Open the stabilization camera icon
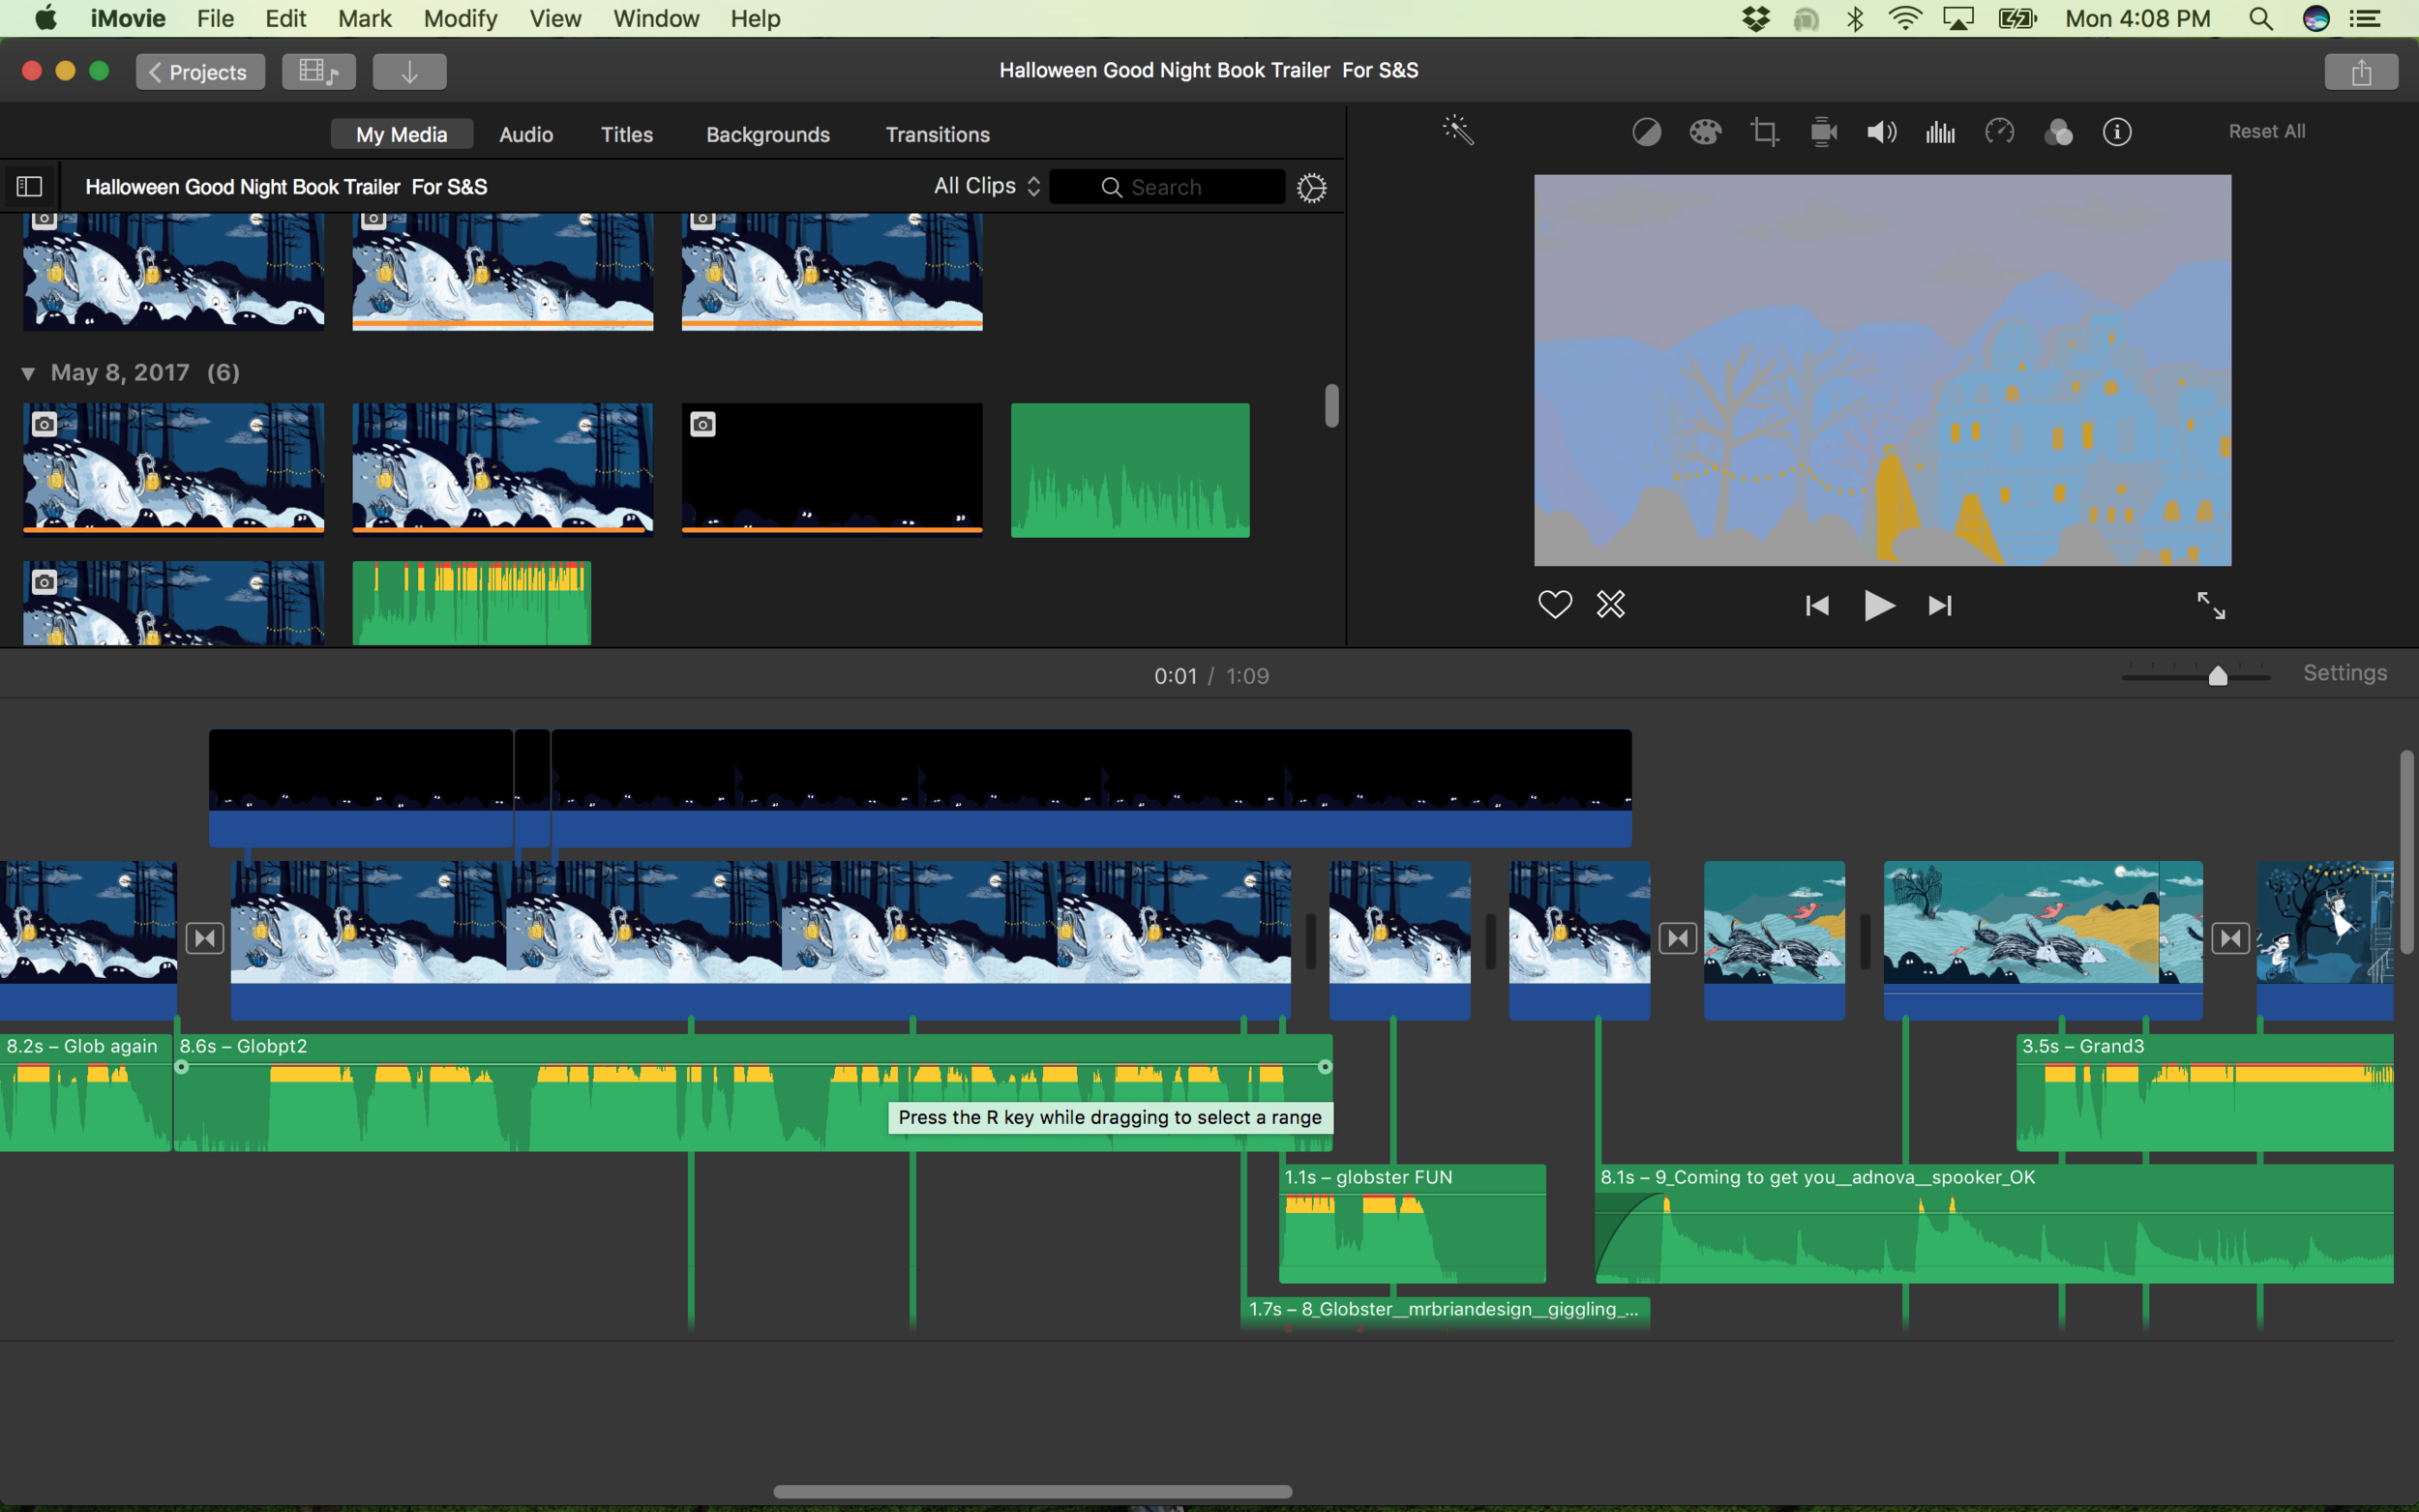This screenshot has height=1512, width=2419. tap(1823, 132)
